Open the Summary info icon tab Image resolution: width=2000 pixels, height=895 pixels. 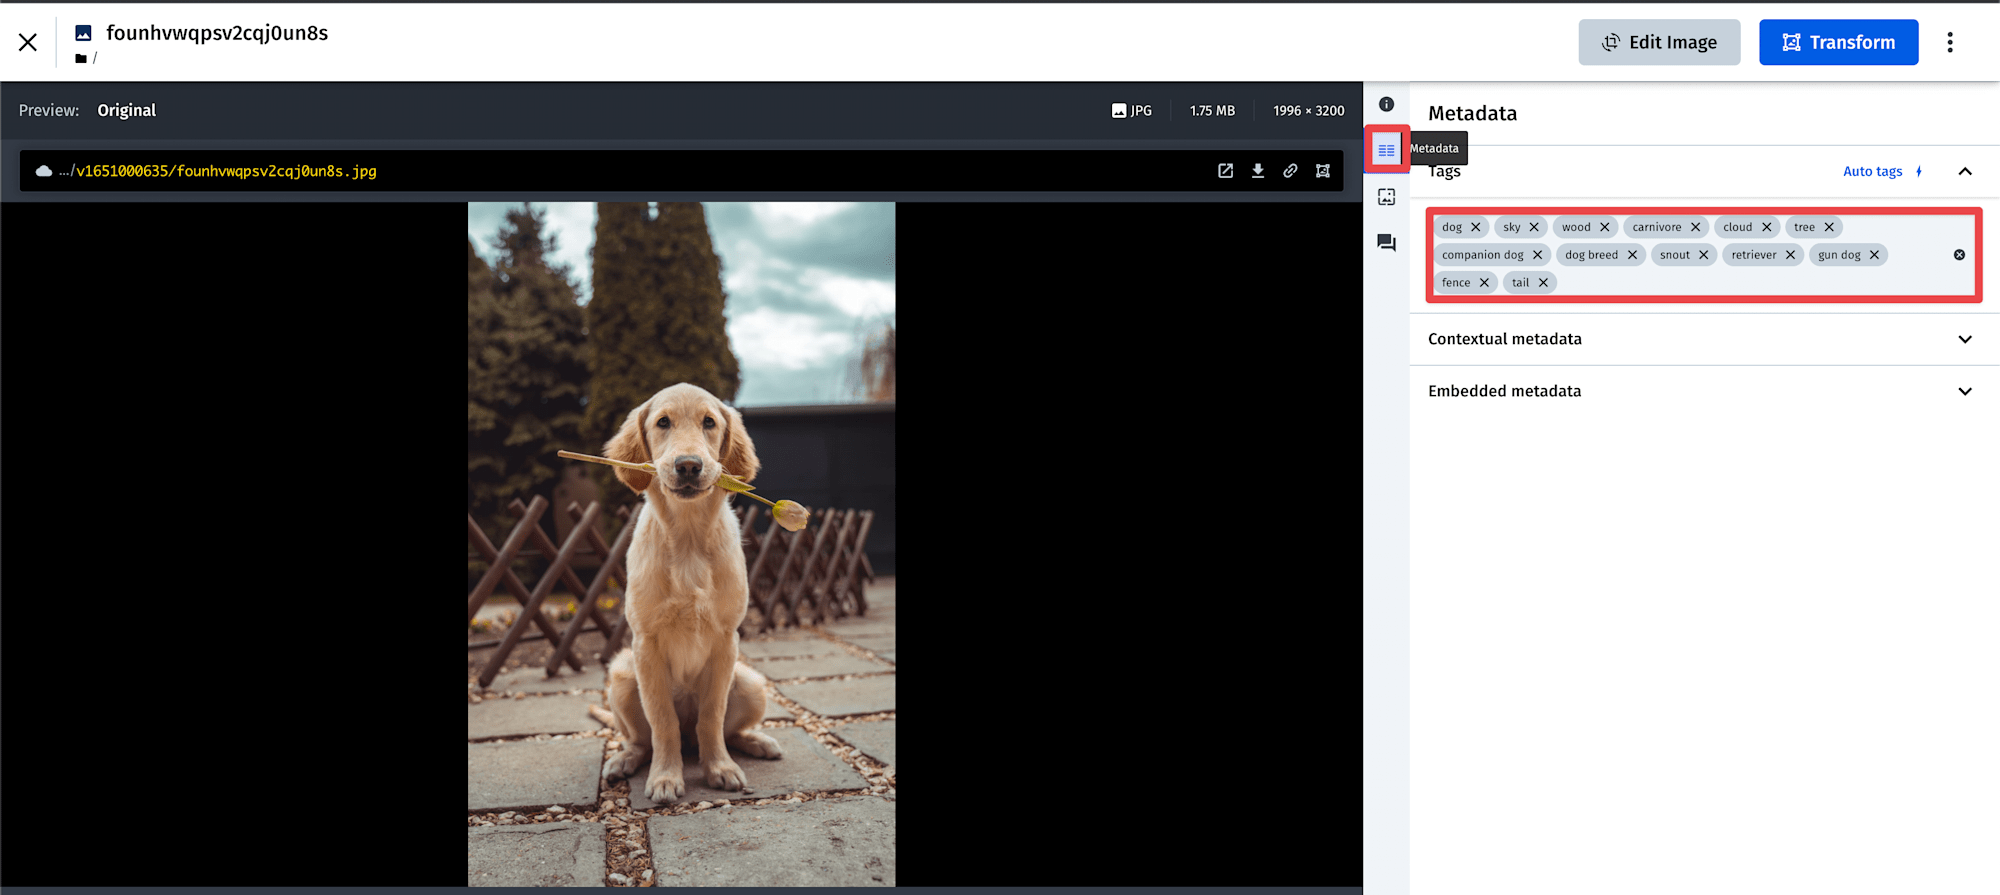point(1386,104)
